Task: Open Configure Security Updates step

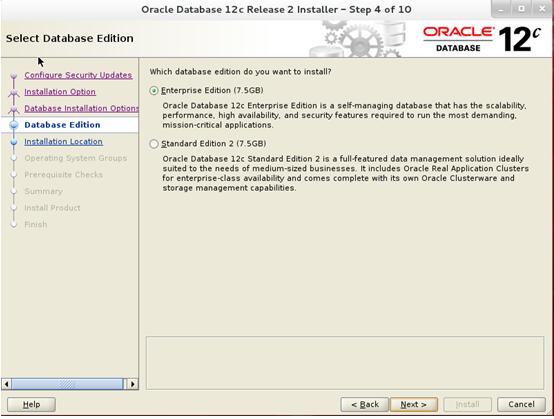Action: [x=78, y=75]
